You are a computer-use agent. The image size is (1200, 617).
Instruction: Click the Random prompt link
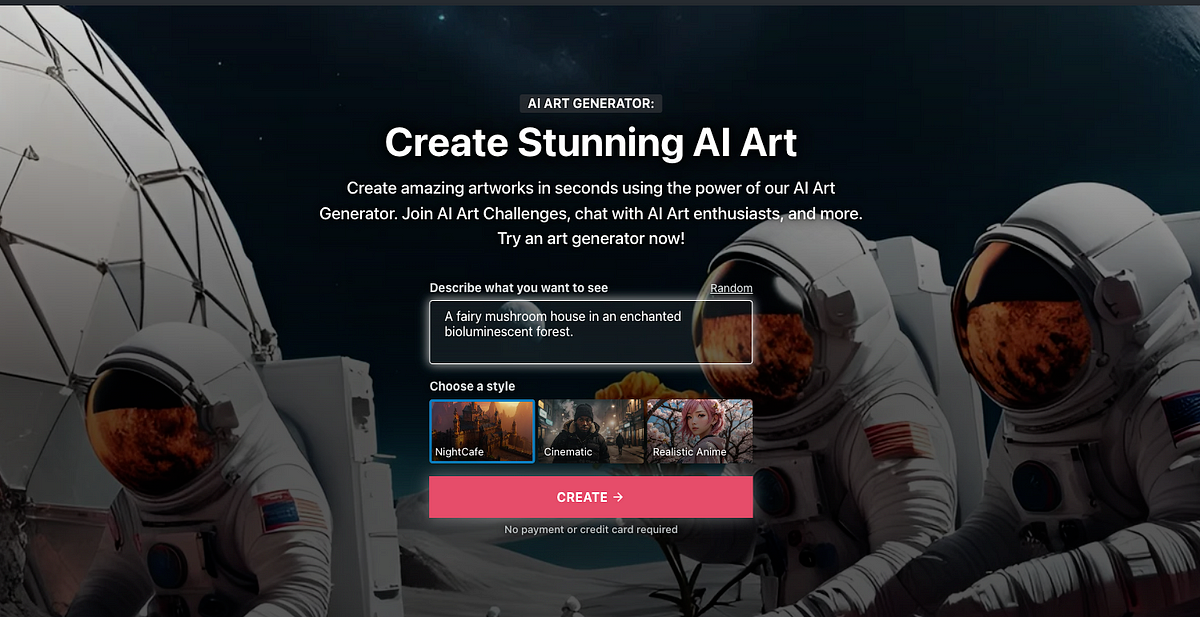pyautogui.click(x=731, y=288)
